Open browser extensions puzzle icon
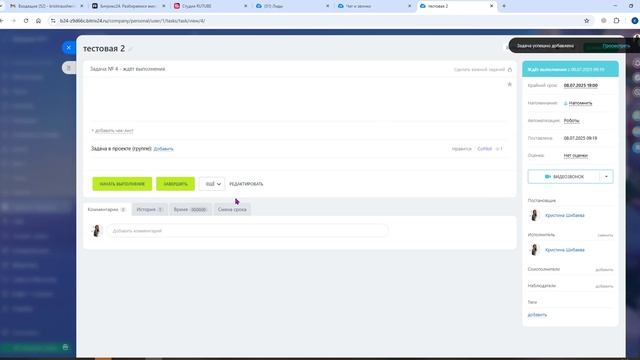Screen dimensions: 640x360 [616, 20]
